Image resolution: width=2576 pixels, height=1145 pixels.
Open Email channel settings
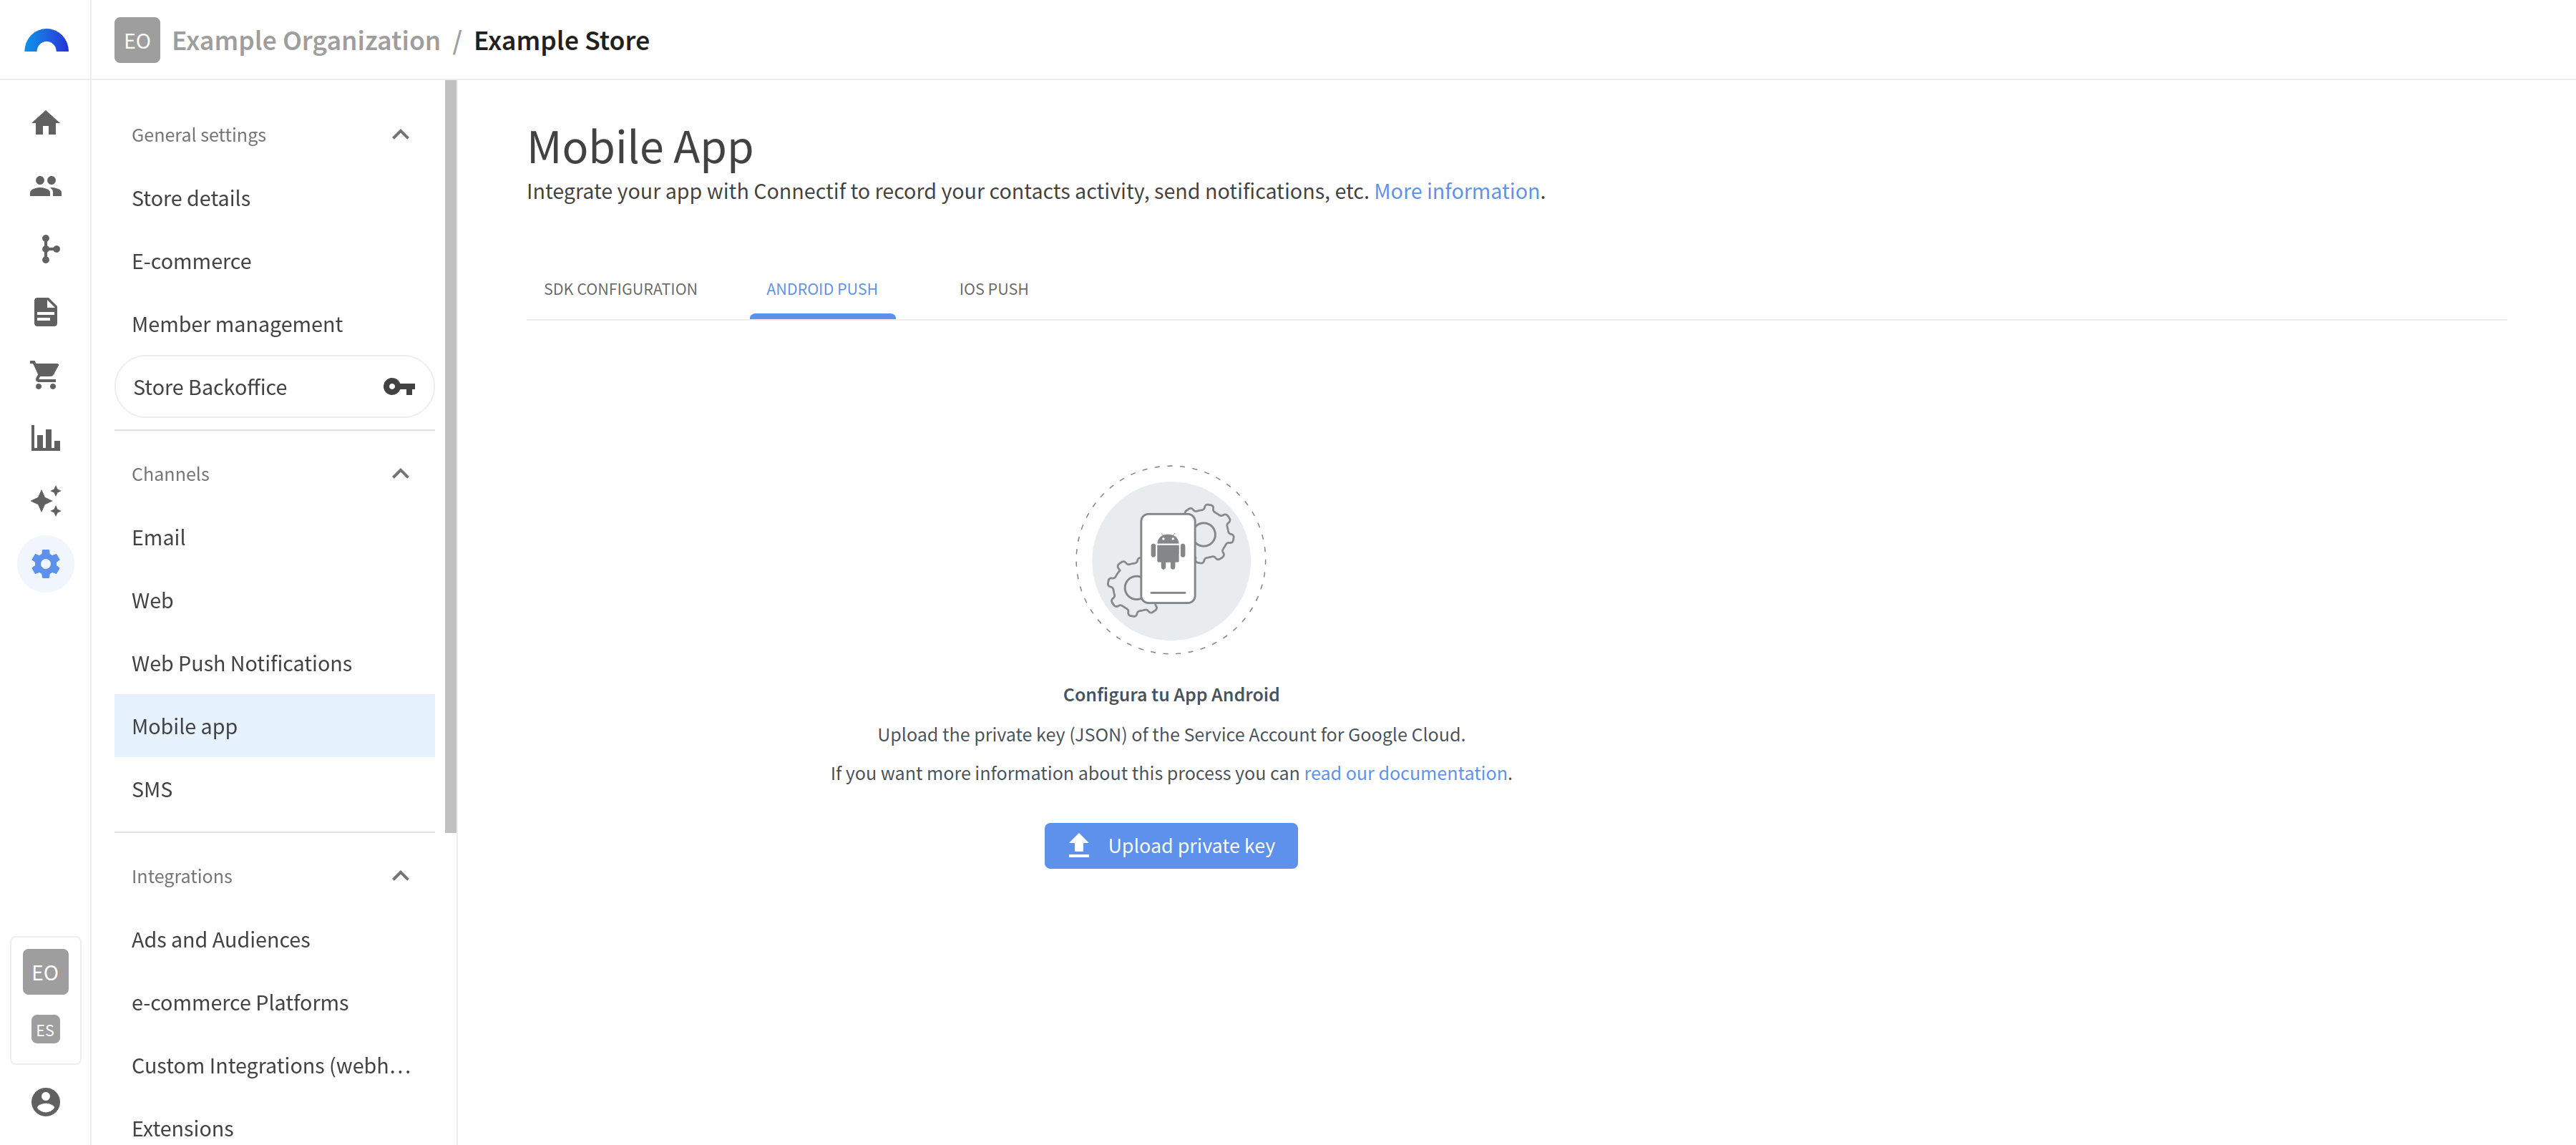(x=275, y=537)
